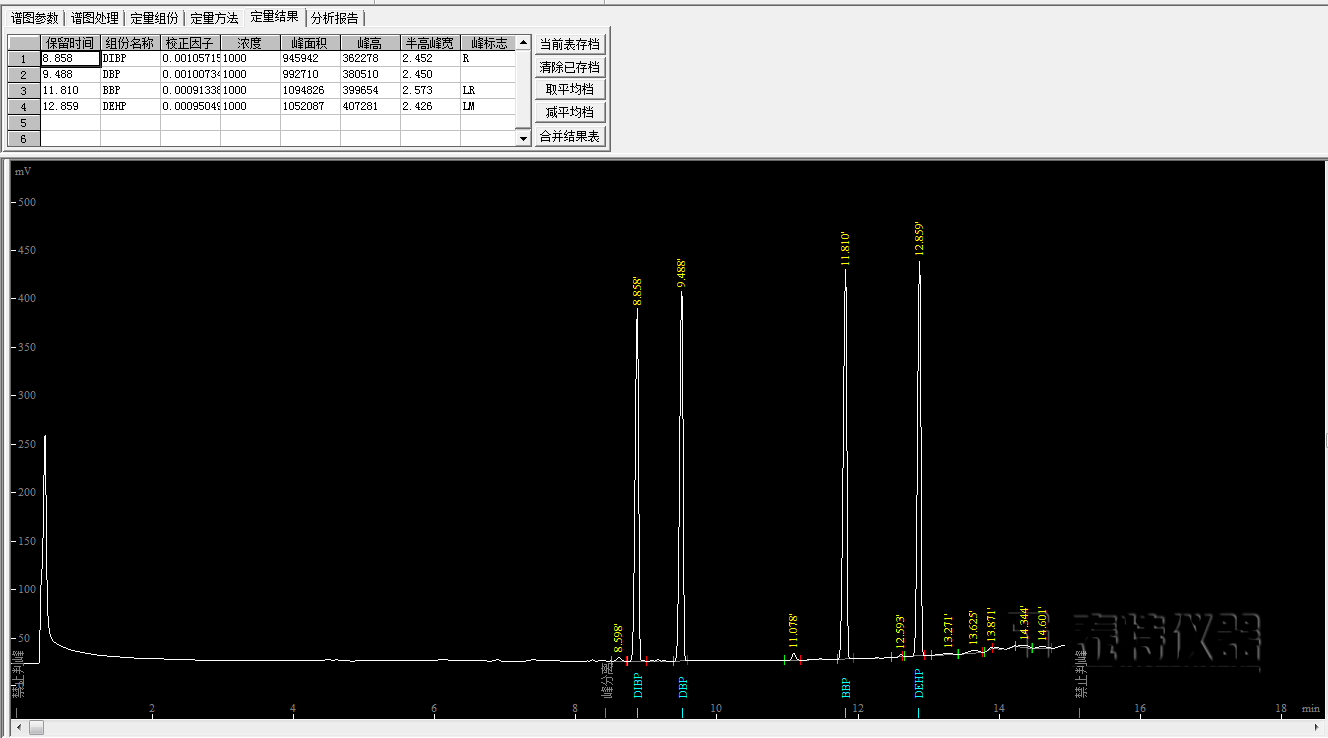Select the 定量组份 tab
The image size is (1328, 738).
155,18
